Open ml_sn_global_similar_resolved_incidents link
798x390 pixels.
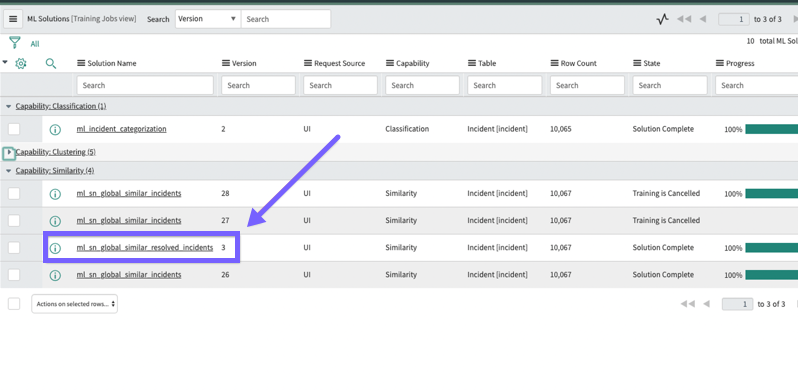point(145,247)
